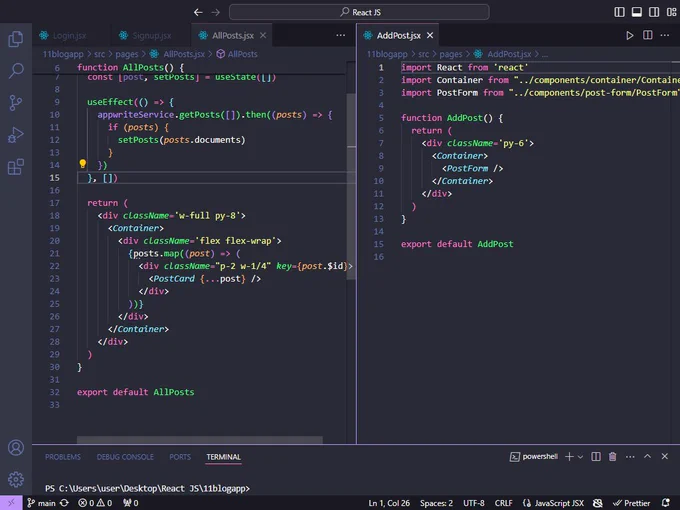Split the right editor
Viewport: 680px width, 510px height.
(x=647, y=35)
